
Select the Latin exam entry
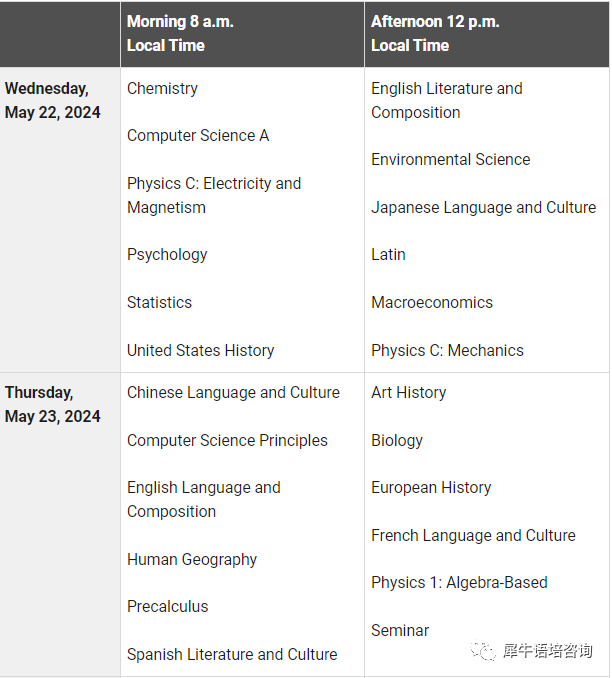click(x=388, y=255)
